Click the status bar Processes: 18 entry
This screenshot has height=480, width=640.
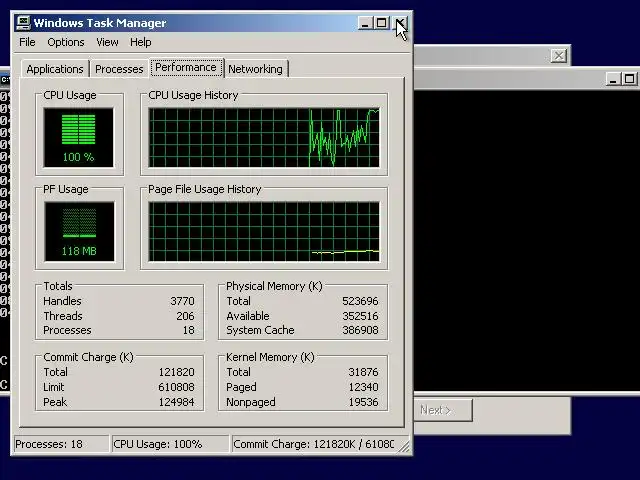61,444
